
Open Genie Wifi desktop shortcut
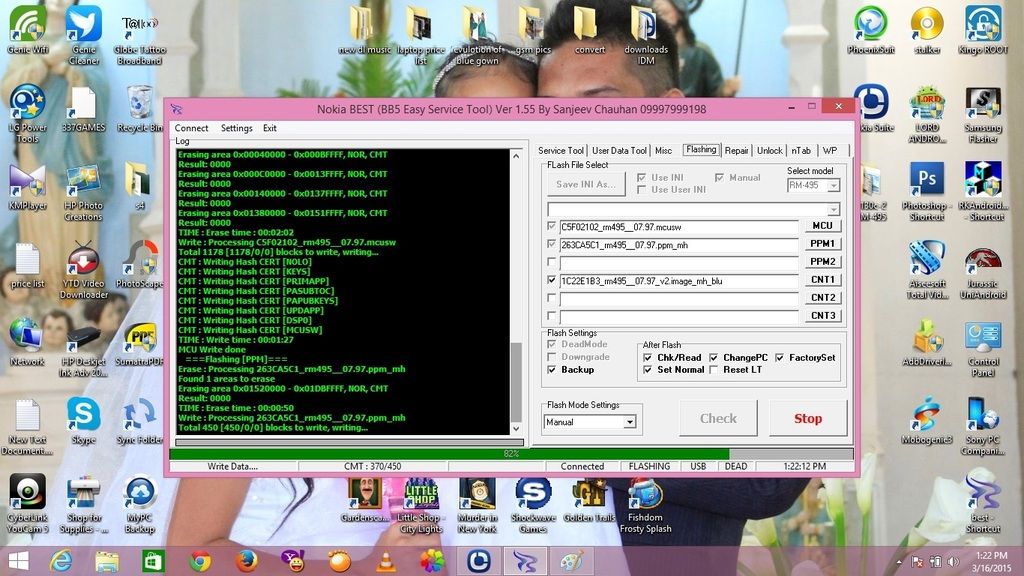click(27, 25)
